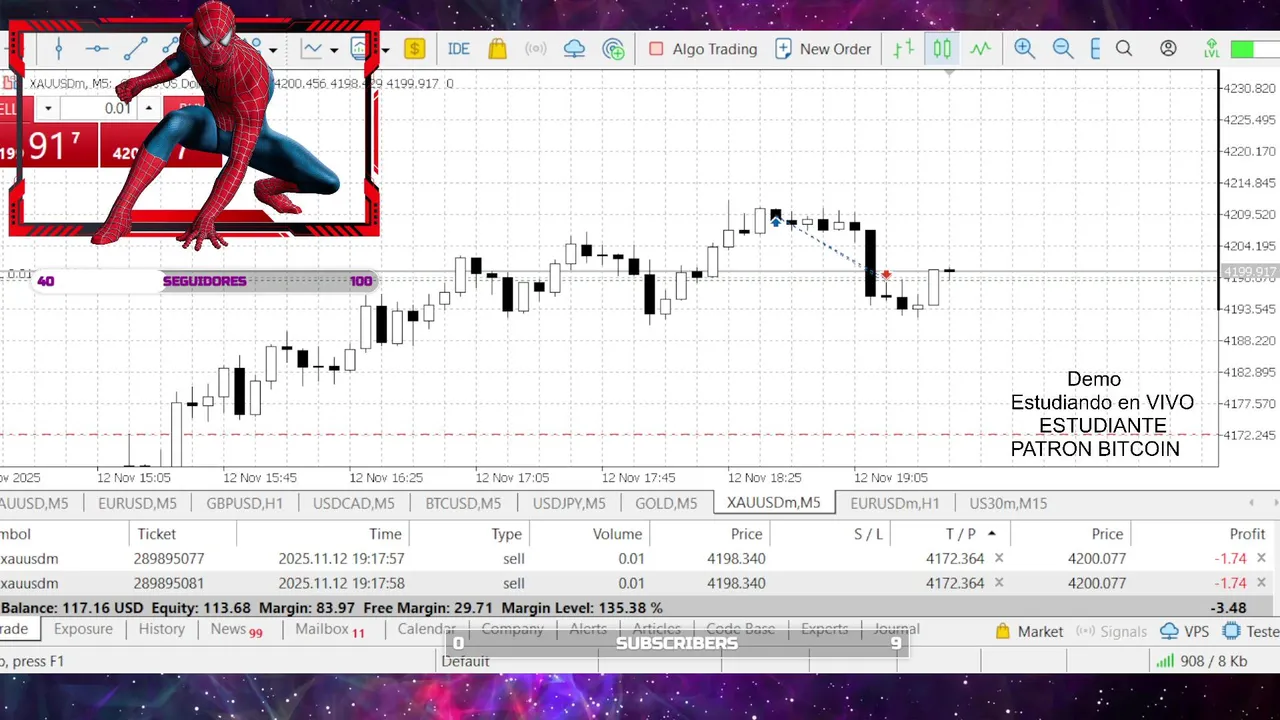Switch to the BTCUSD,M5 chart tab

463,503
